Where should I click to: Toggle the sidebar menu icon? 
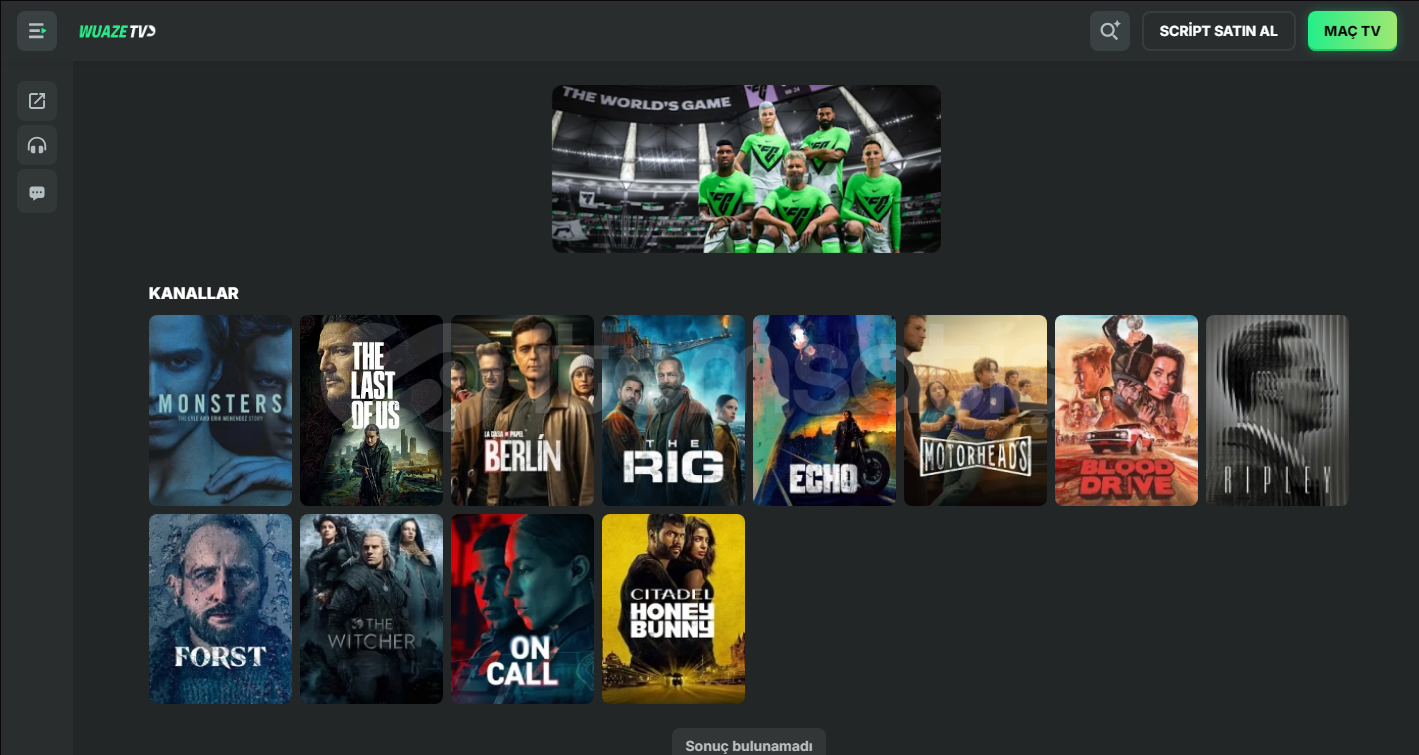(x=37, y=31)
